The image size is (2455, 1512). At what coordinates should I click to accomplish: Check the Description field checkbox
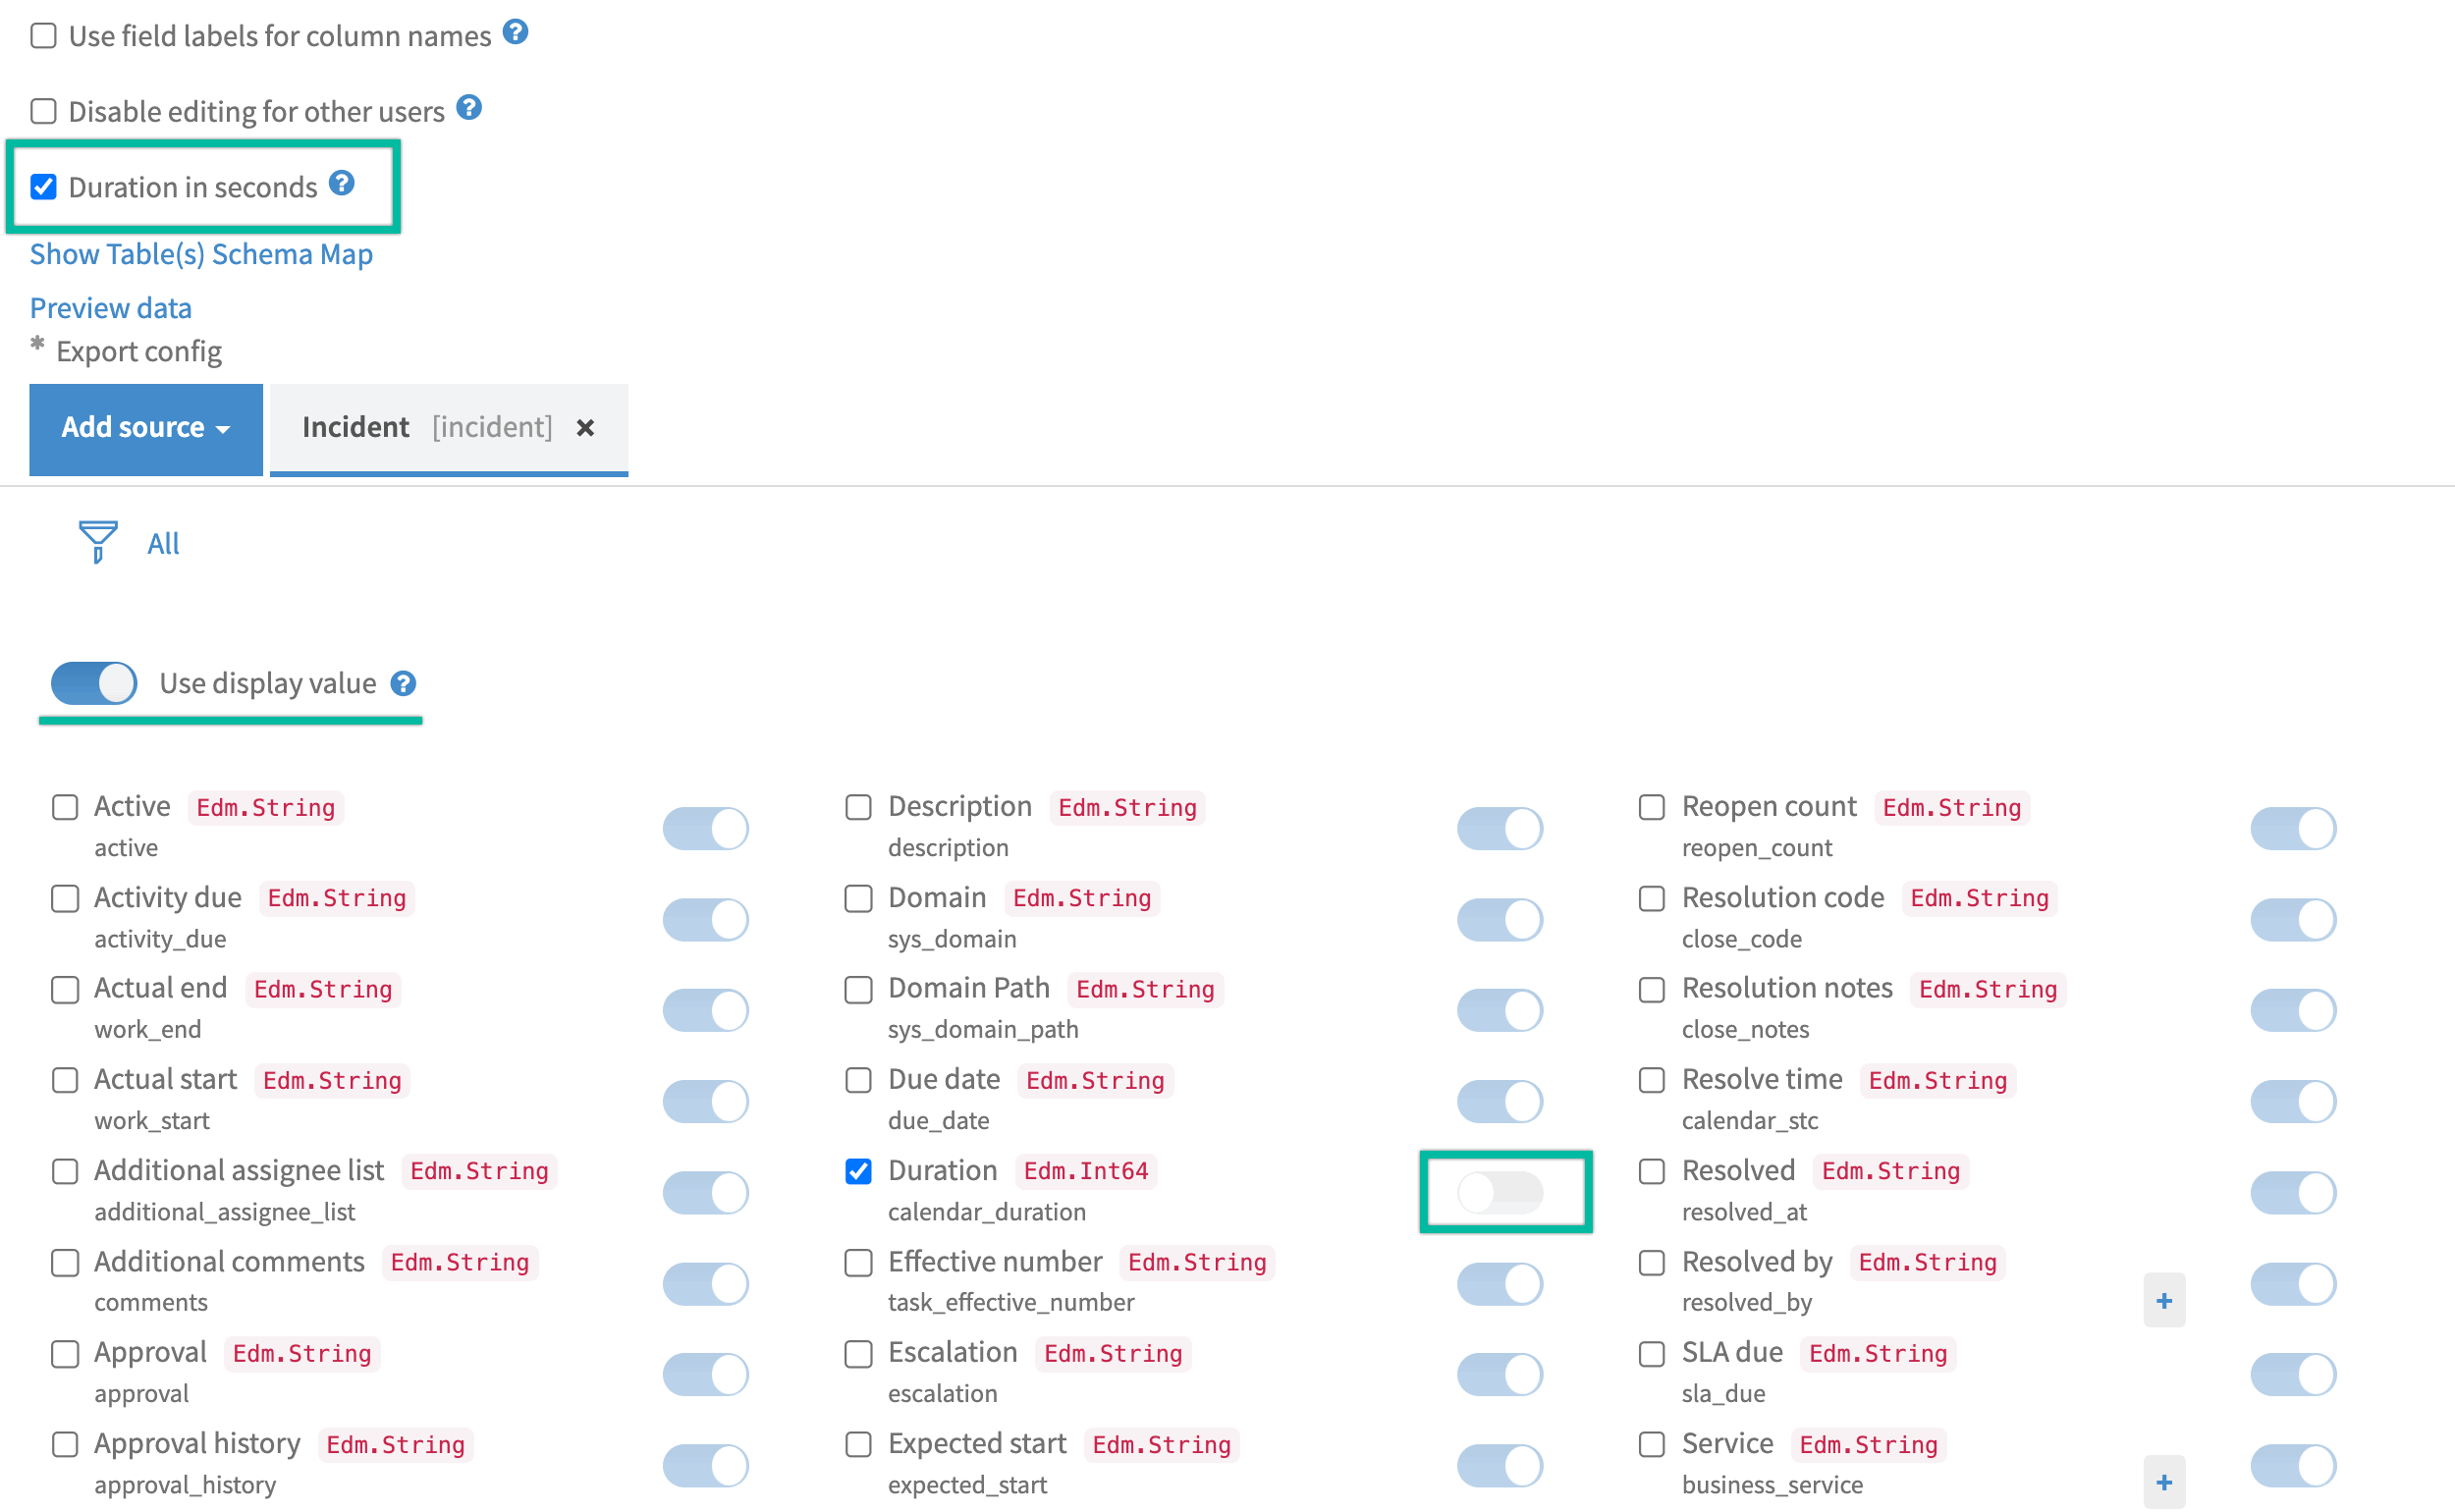[858, 807]
